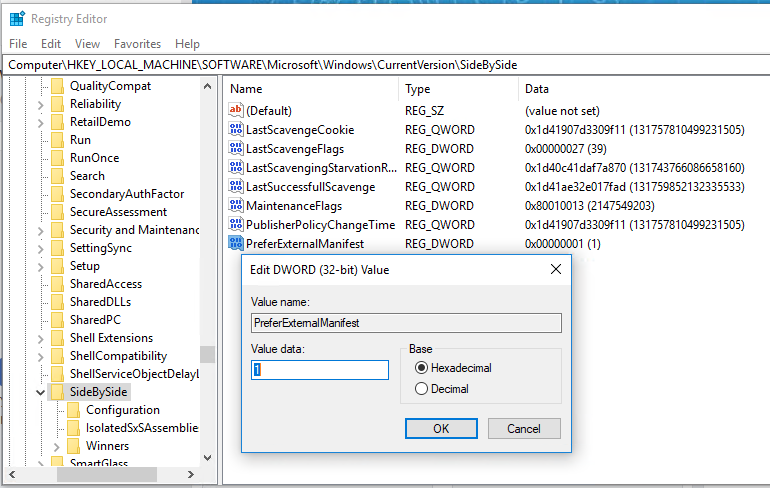770x488 pixels.
Task: Select the LastScavengeFlags value icon
Action: (x=236, y=148)
